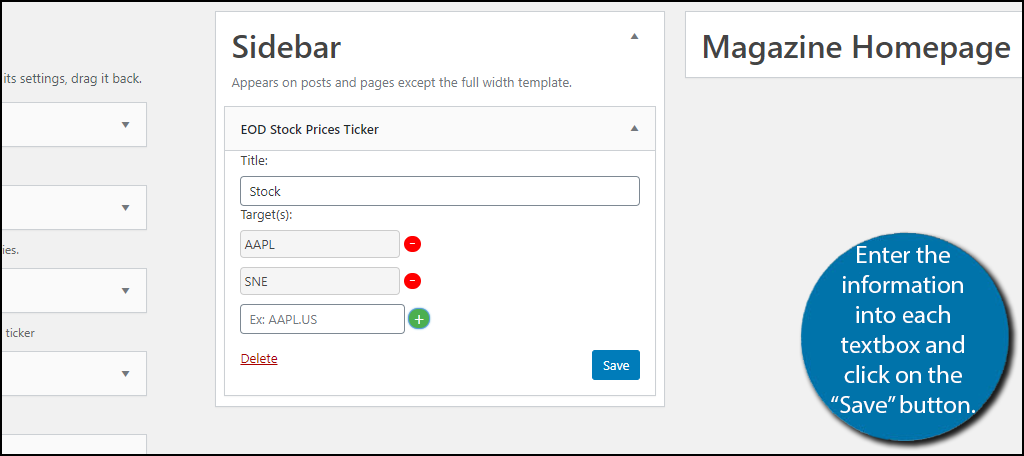This screenshot has width=1024, height=456.
Task: Select the SNE target textbox
Action: pyautogui.click(x=320, y=281)
